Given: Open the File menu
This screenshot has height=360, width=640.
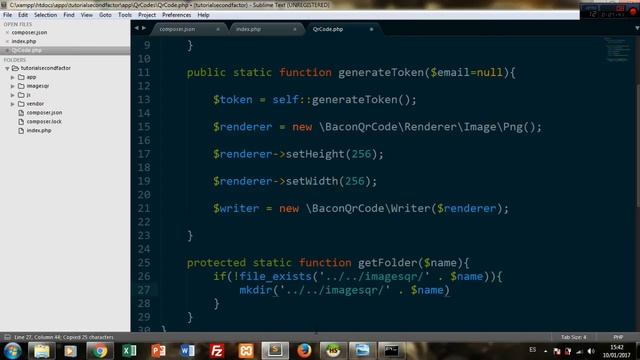Looking at the screenshot, I should tap(7, 15).
